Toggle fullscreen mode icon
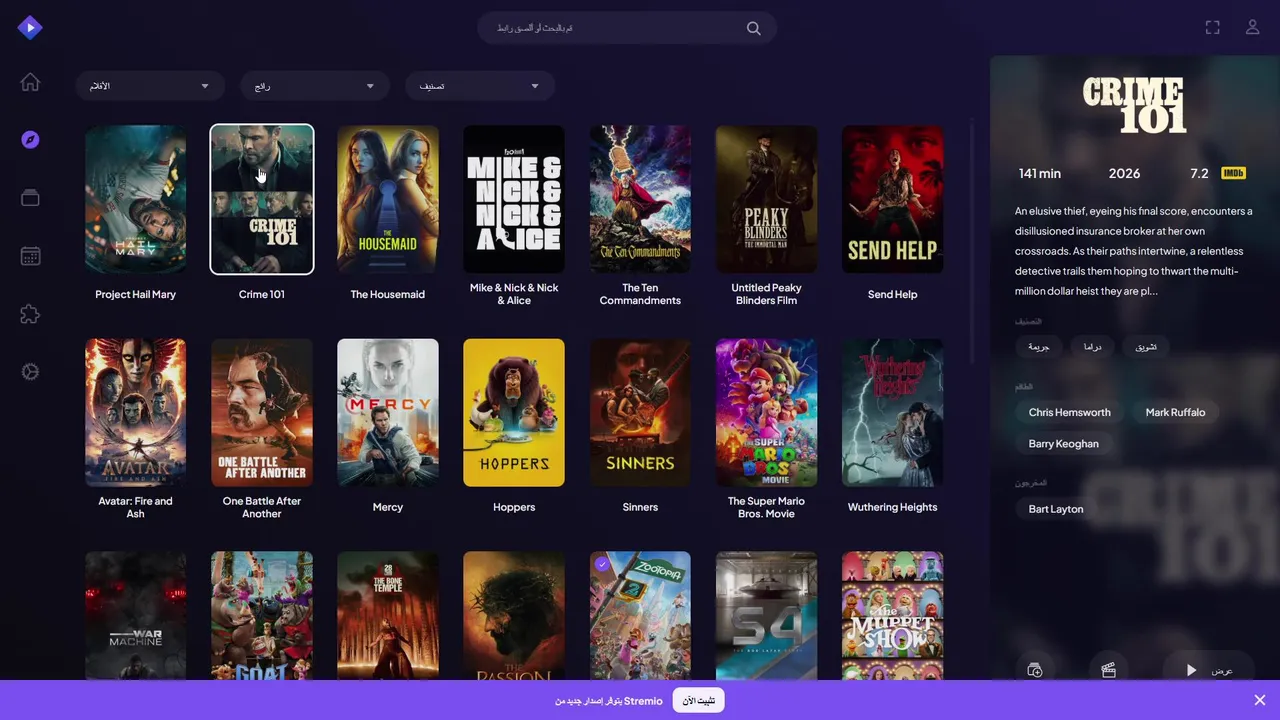The width and height of the screenshot is (1280, 720). [x=1212, y=28]
